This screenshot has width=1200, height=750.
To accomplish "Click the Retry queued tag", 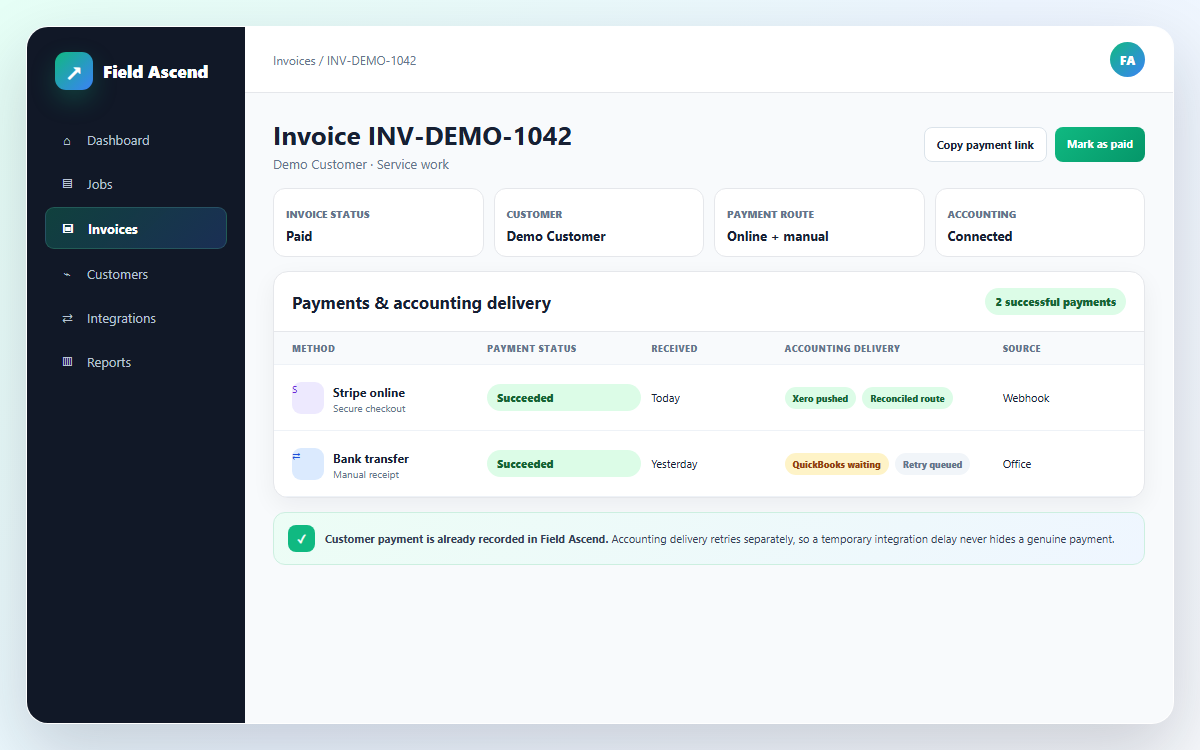I will pyautogui.click(x=932, y=464).
